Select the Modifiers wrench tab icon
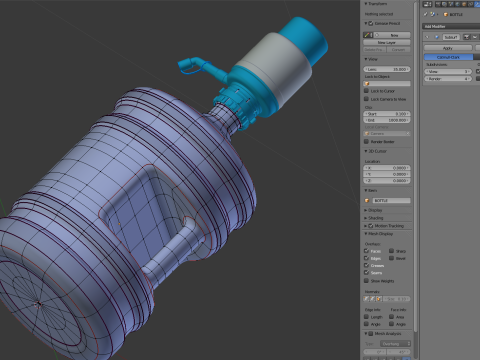 tap(478, 4)
